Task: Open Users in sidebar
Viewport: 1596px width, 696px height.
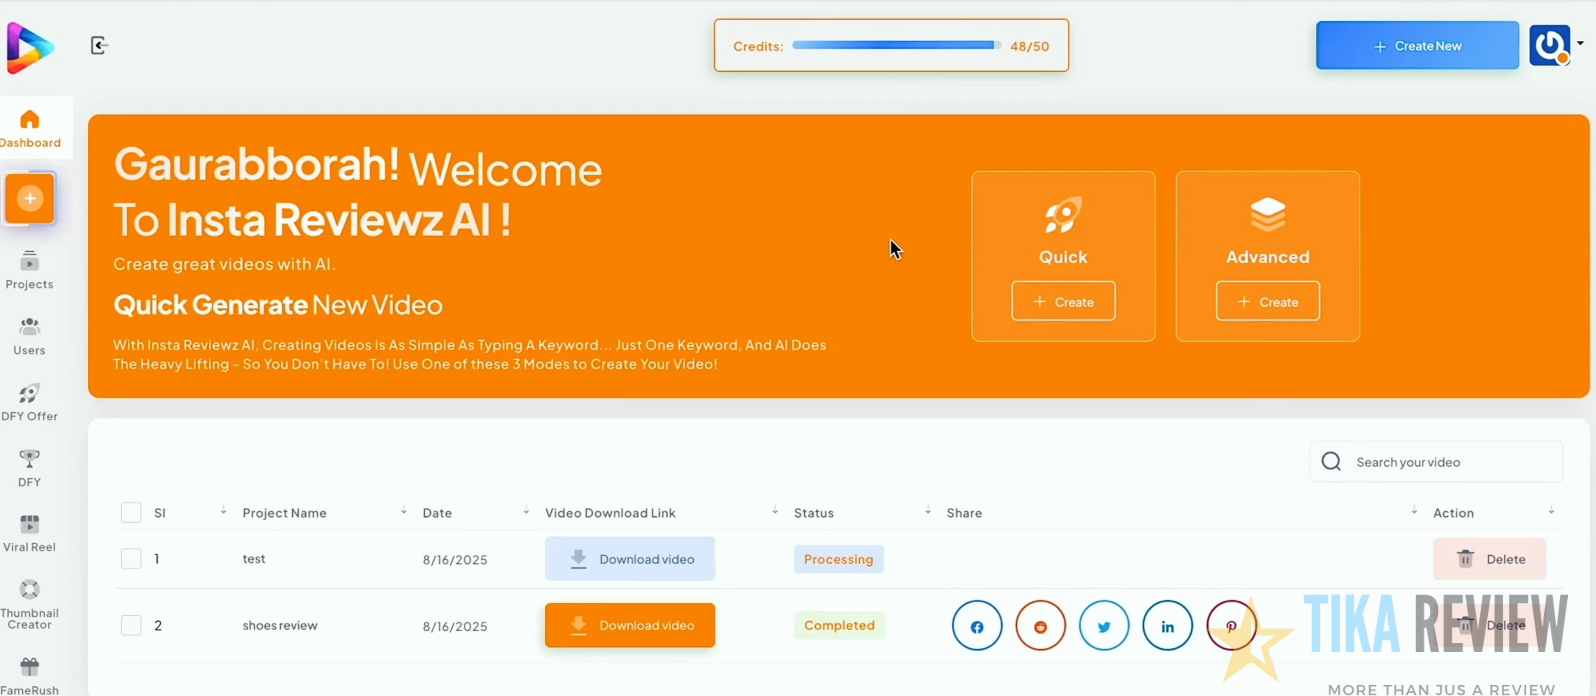Action: (x=29, y=337)
